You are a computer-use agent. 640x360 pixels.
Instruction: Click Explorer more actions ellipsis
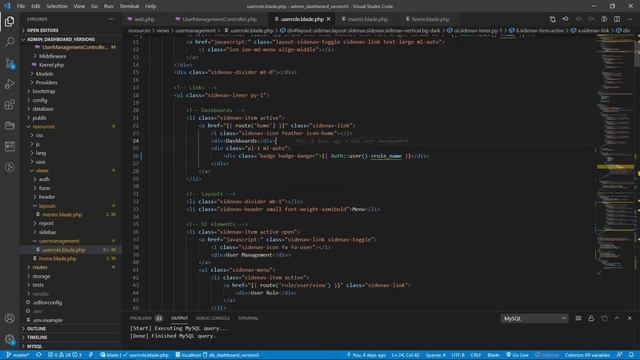pos(111,19)
